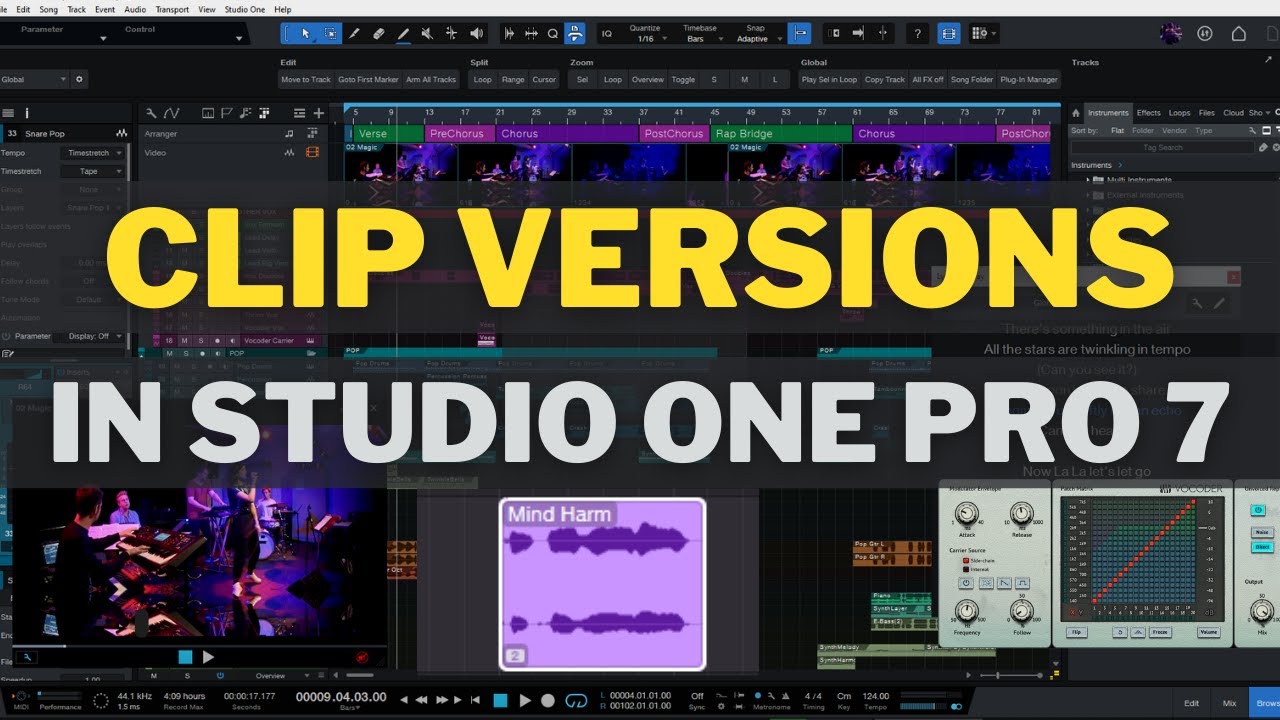The height and width of the screenshot is (720, 1280).
Task: Open the Tempo Timestretch dropdown
Action: (x=92, y=153)
